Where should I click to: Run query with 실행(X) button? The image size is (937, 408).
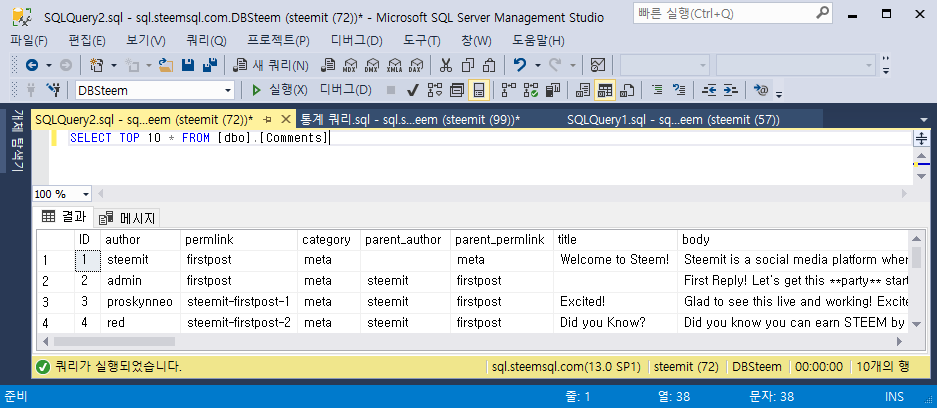click(280, 90)
